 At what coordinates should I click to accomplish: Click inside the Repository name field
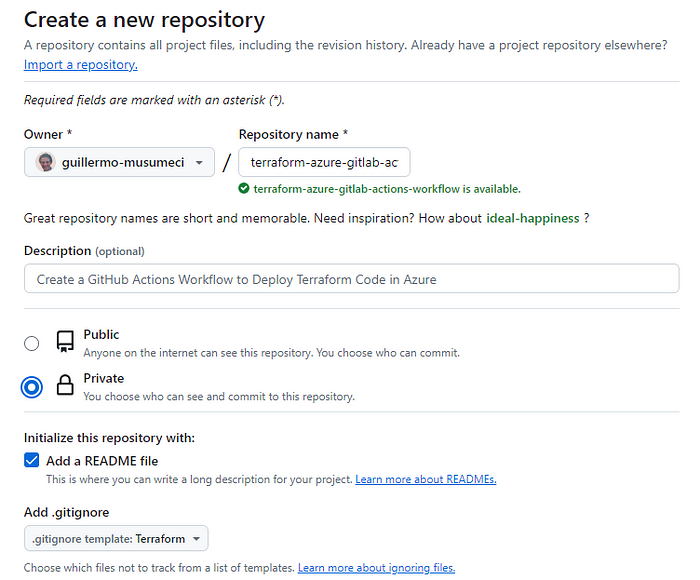324,162
